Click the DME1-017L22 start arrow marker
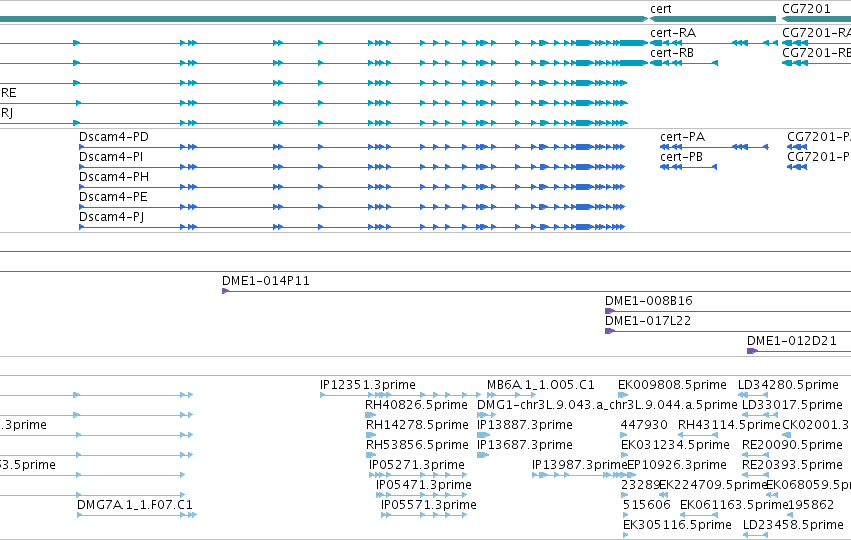This screenshot has height=540, width=851. coord(609,331)
